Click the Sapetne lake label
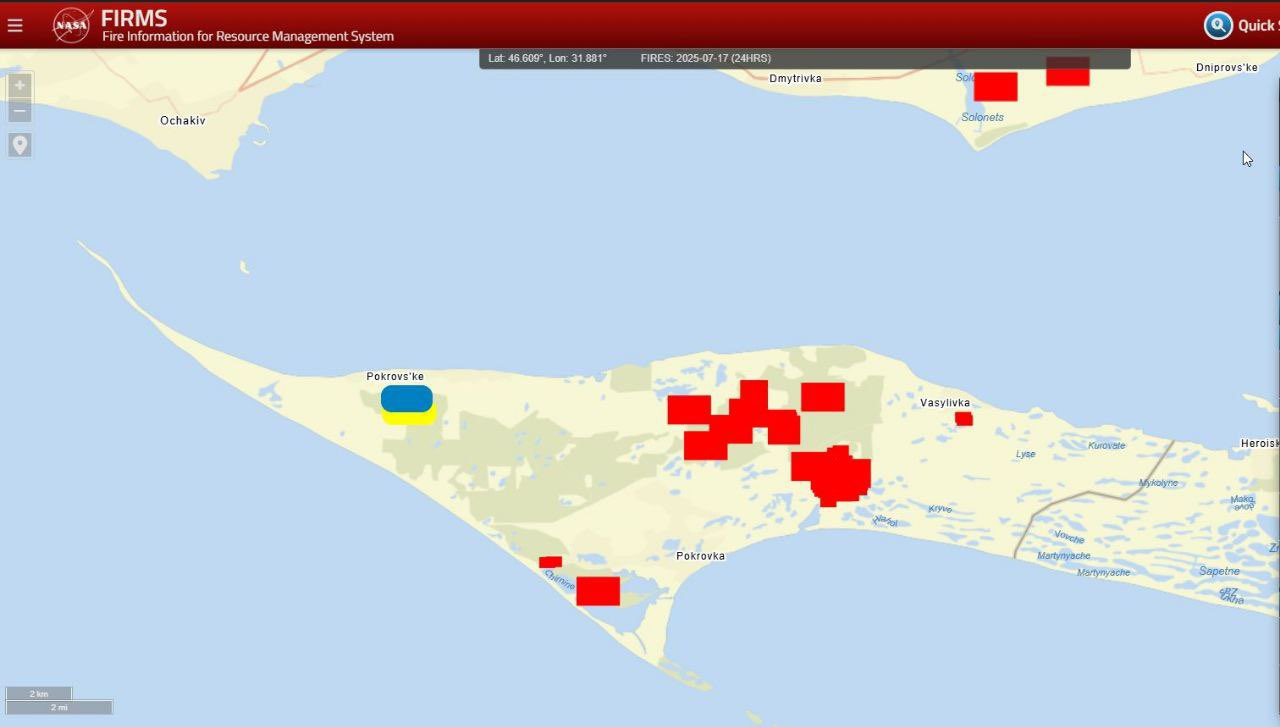This screenshot has width=1280, height=727. pos(1219,571)
